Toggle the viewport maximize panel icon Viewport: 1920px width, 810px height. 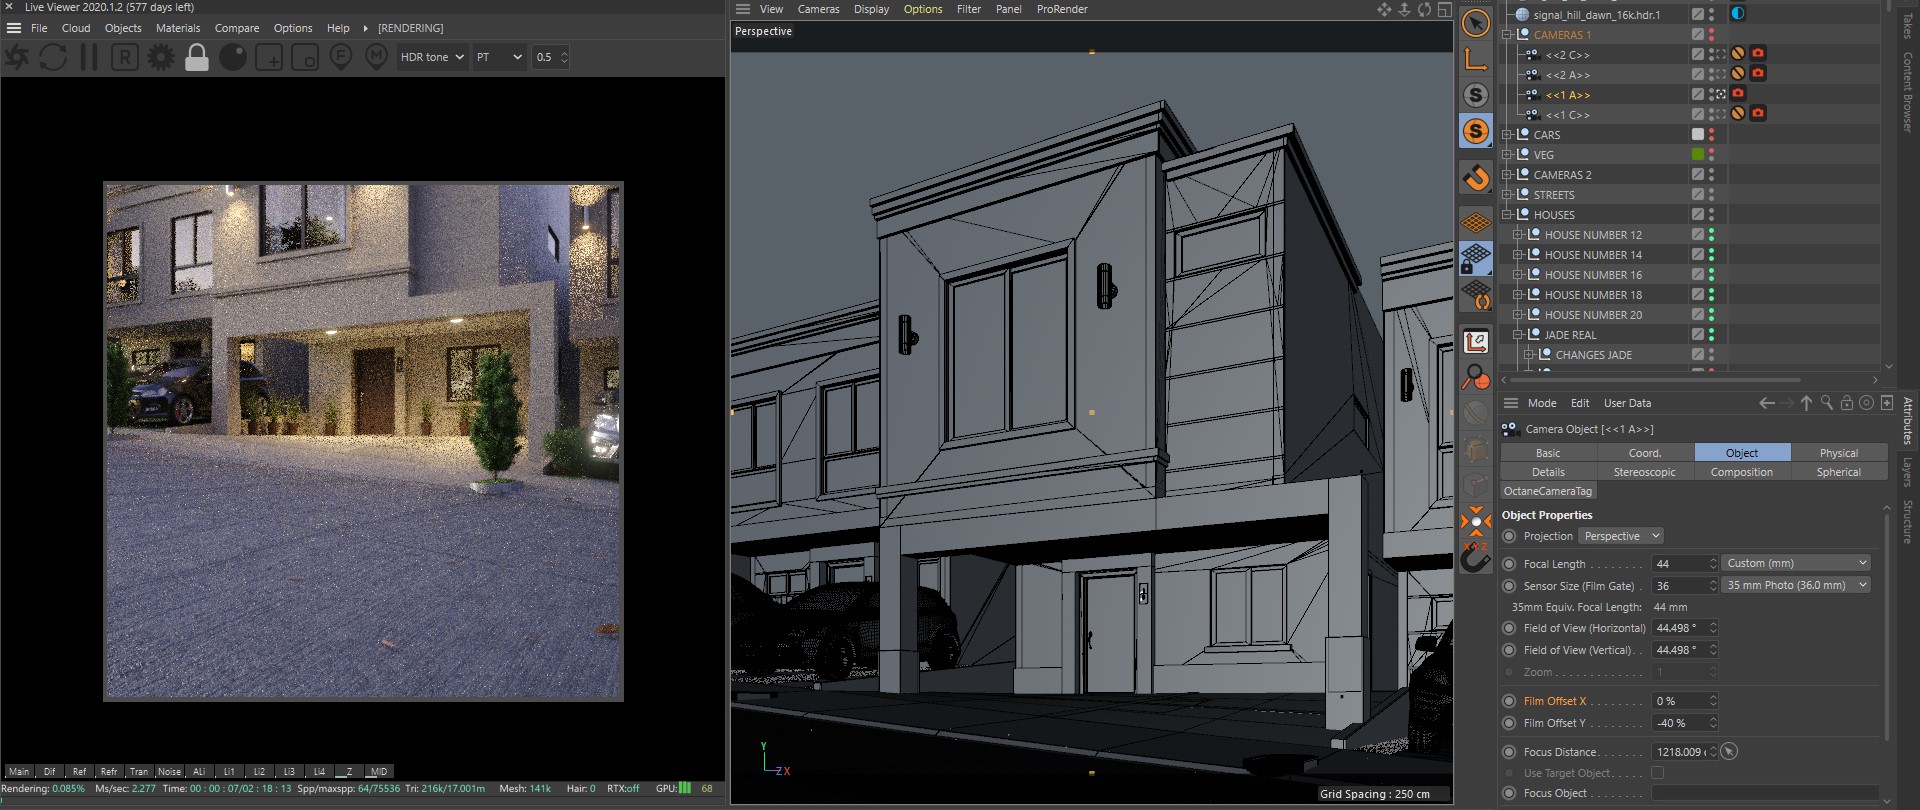(1444, 10)
